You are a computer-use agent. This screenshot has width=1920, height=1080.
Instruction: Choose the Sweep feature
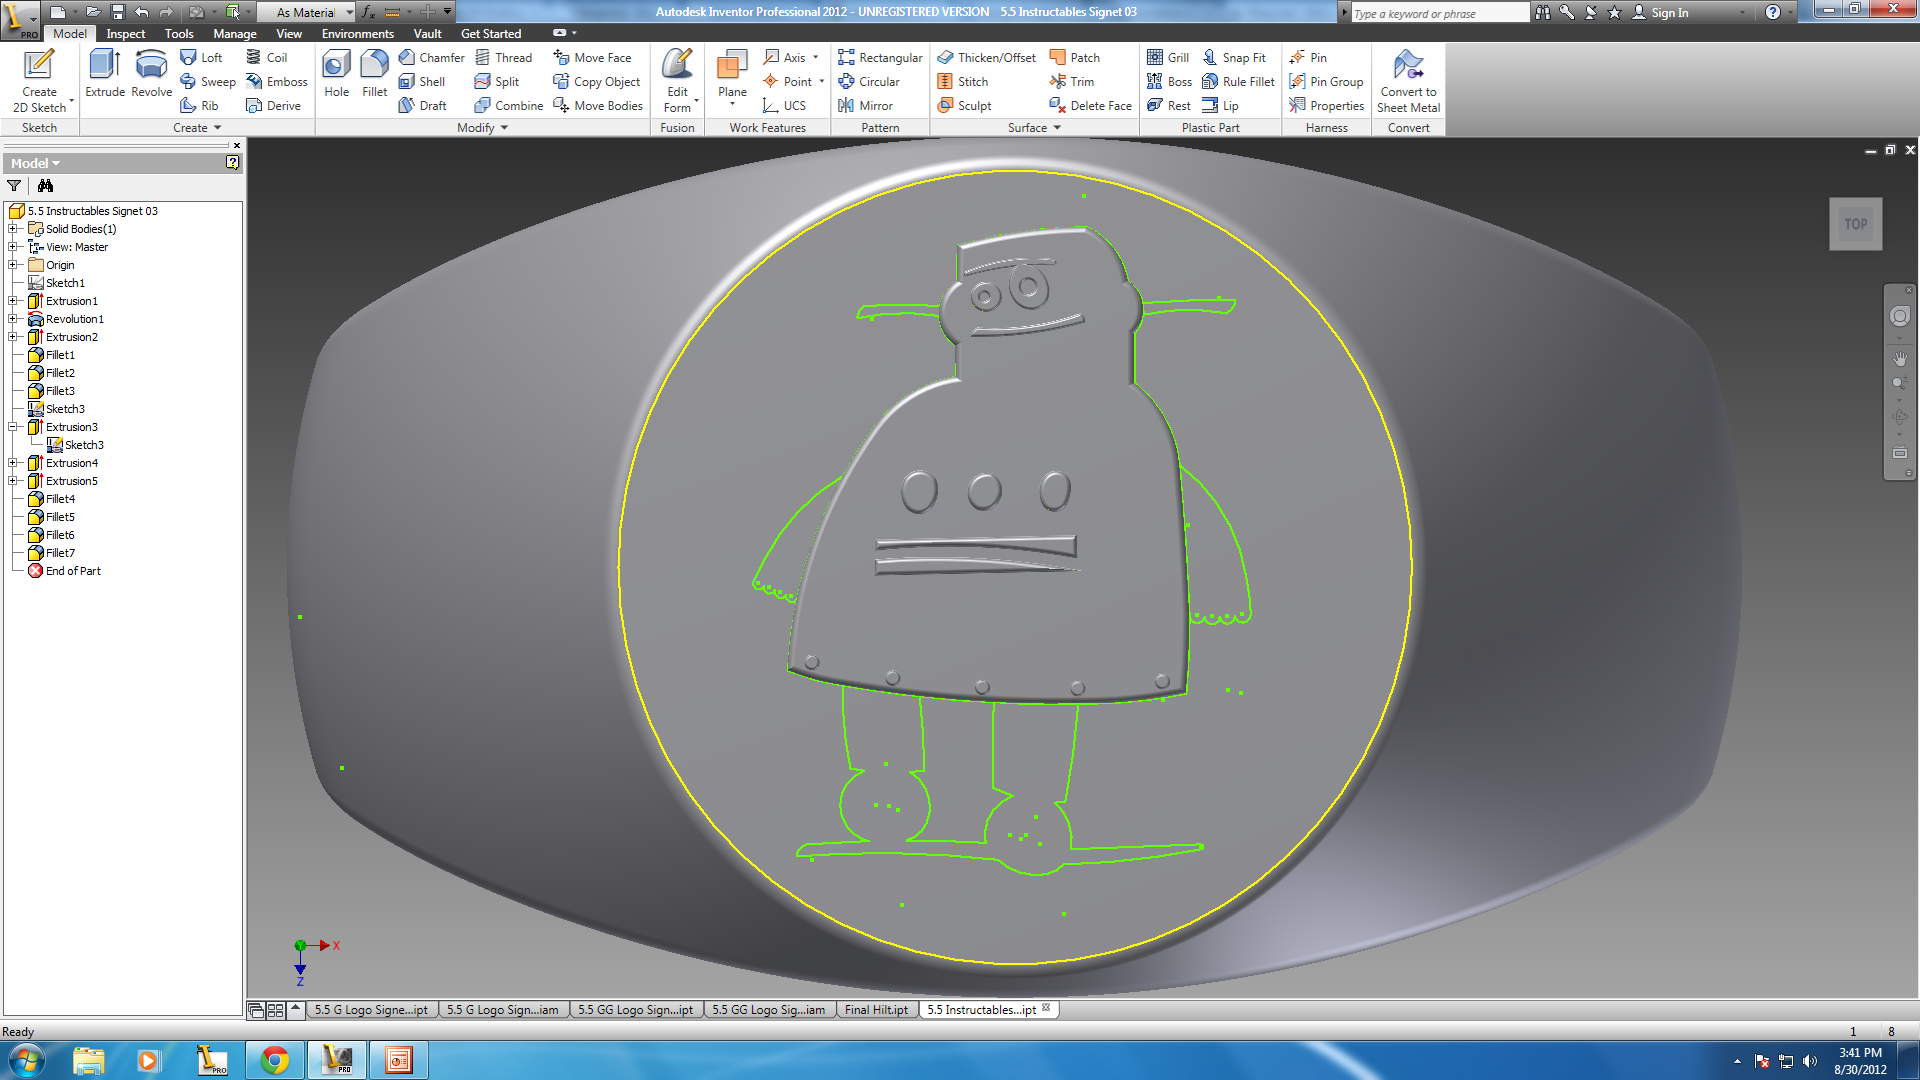tap(208, 82)
